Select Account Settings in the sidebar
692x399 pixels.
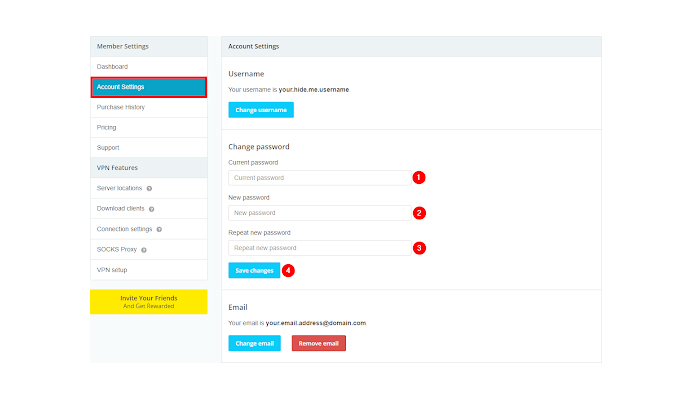coord(149,87)
